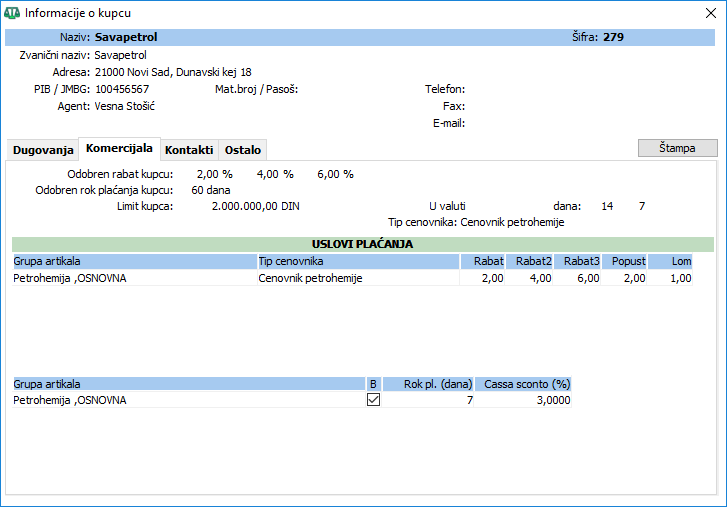Click the 6,00 % approved rabat value
The width and height of the screenshot is (727, 507).
pyautogui.click(x=335, y=174)
